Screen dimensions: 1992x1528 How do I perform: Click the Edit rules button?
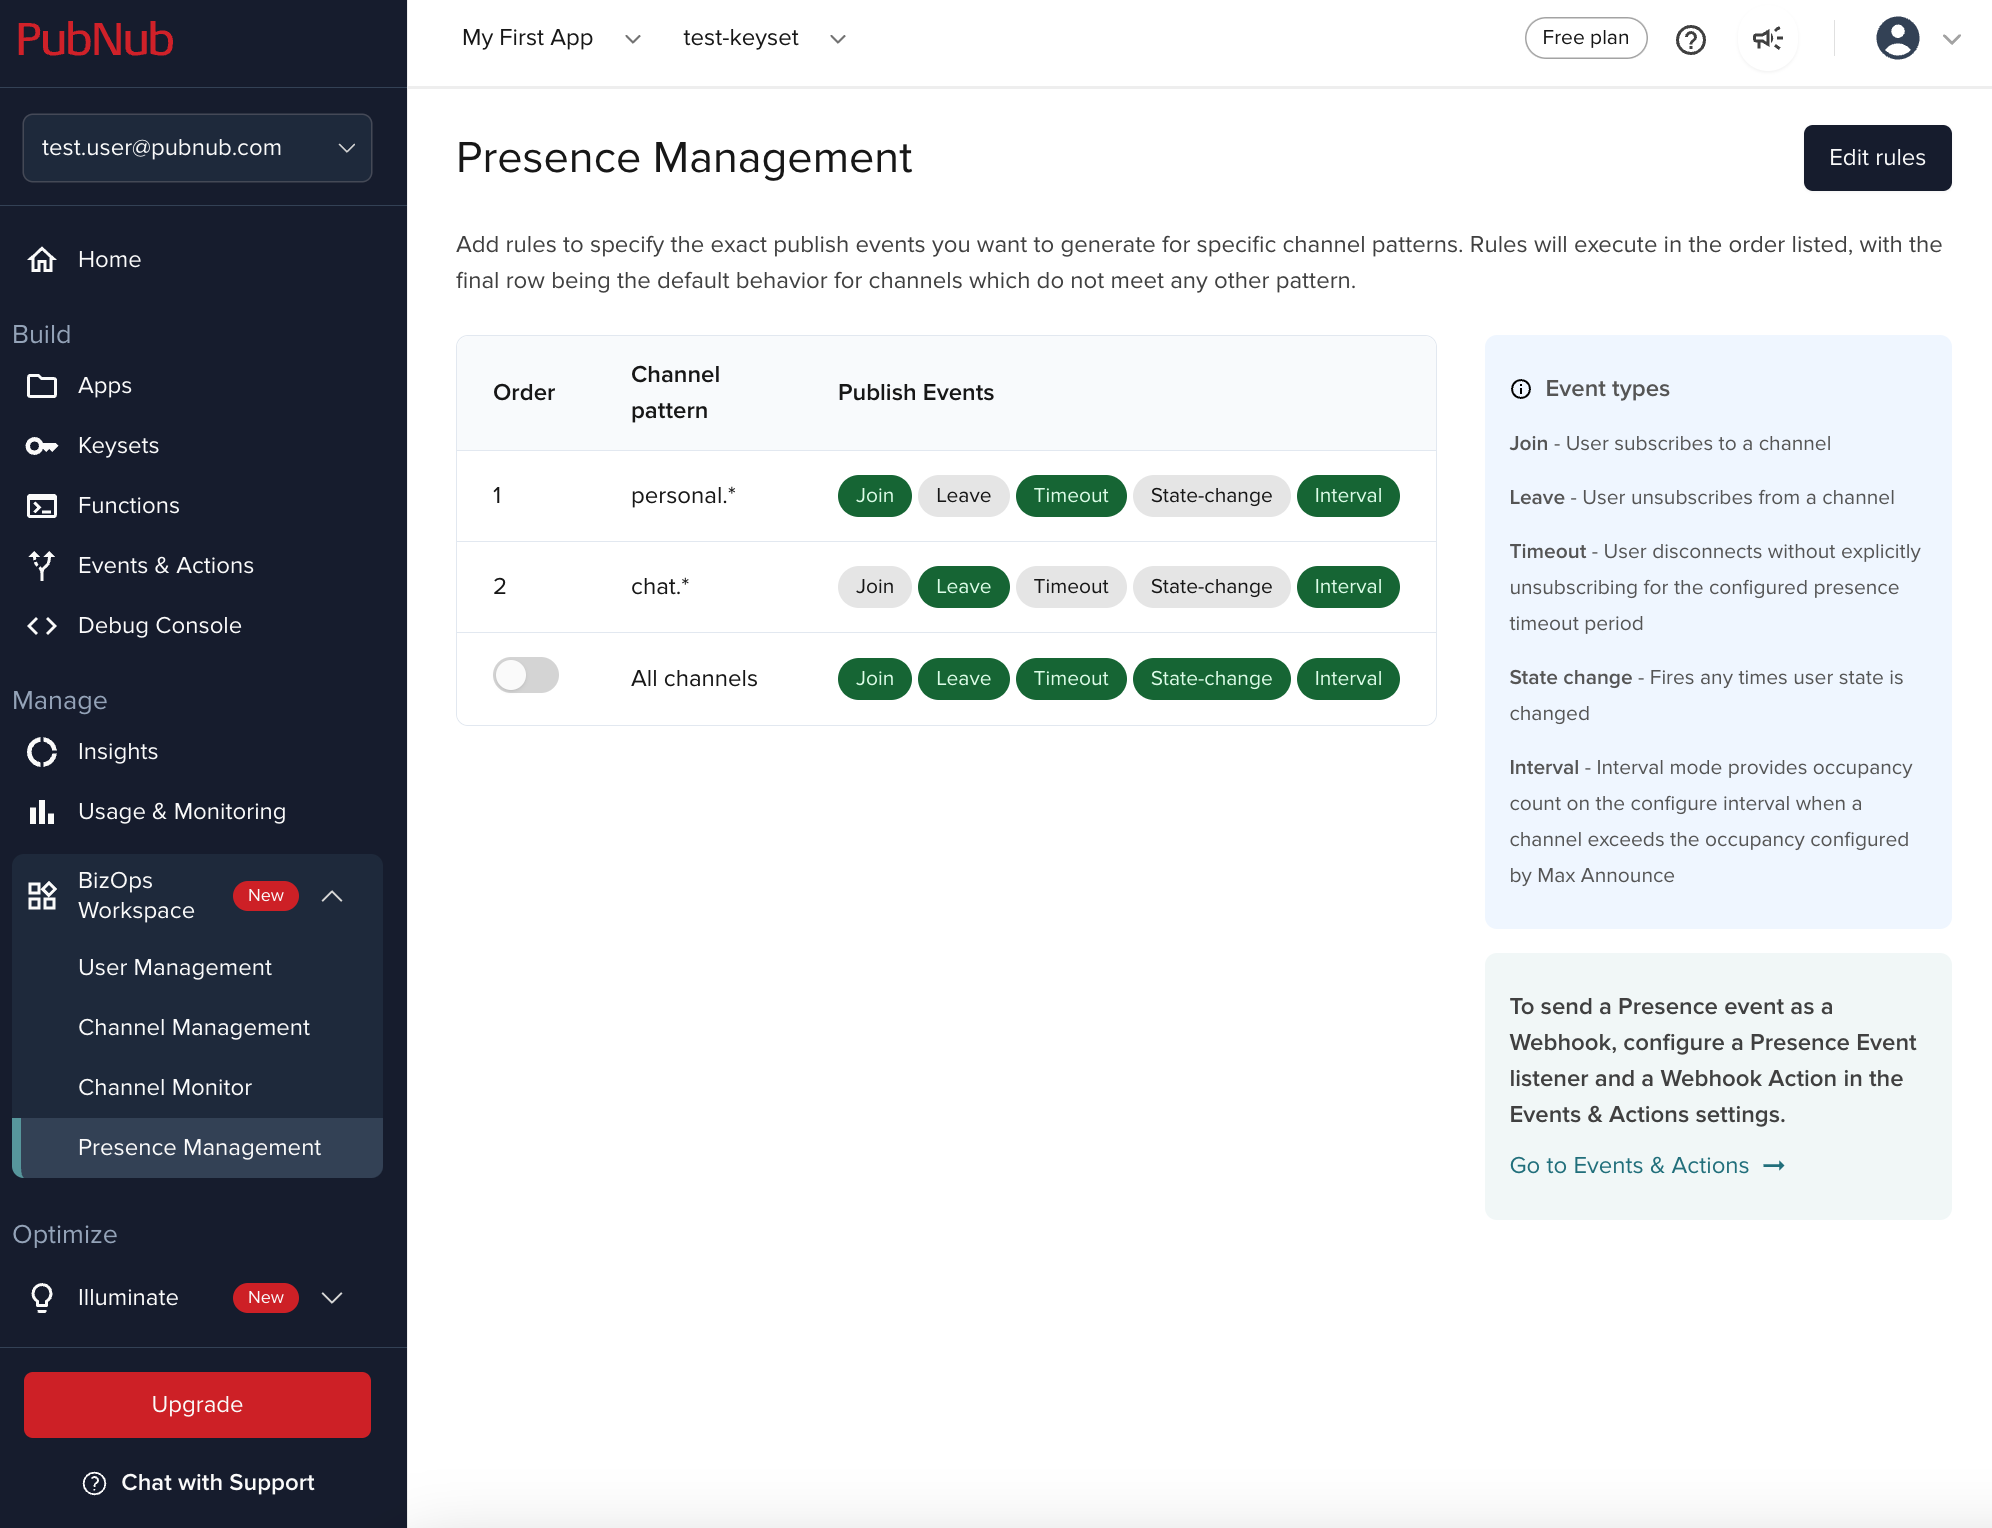1877,157
